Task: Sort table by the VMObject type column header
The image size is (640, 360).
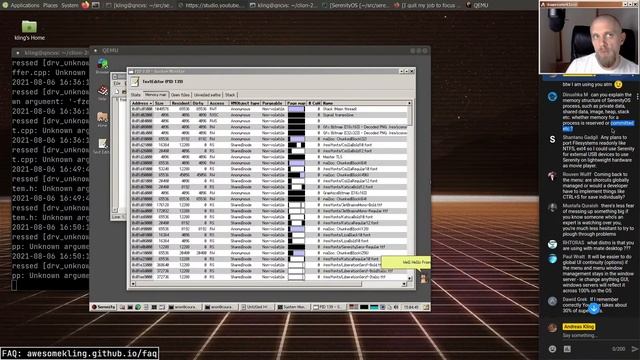Action: click(245, 103)
